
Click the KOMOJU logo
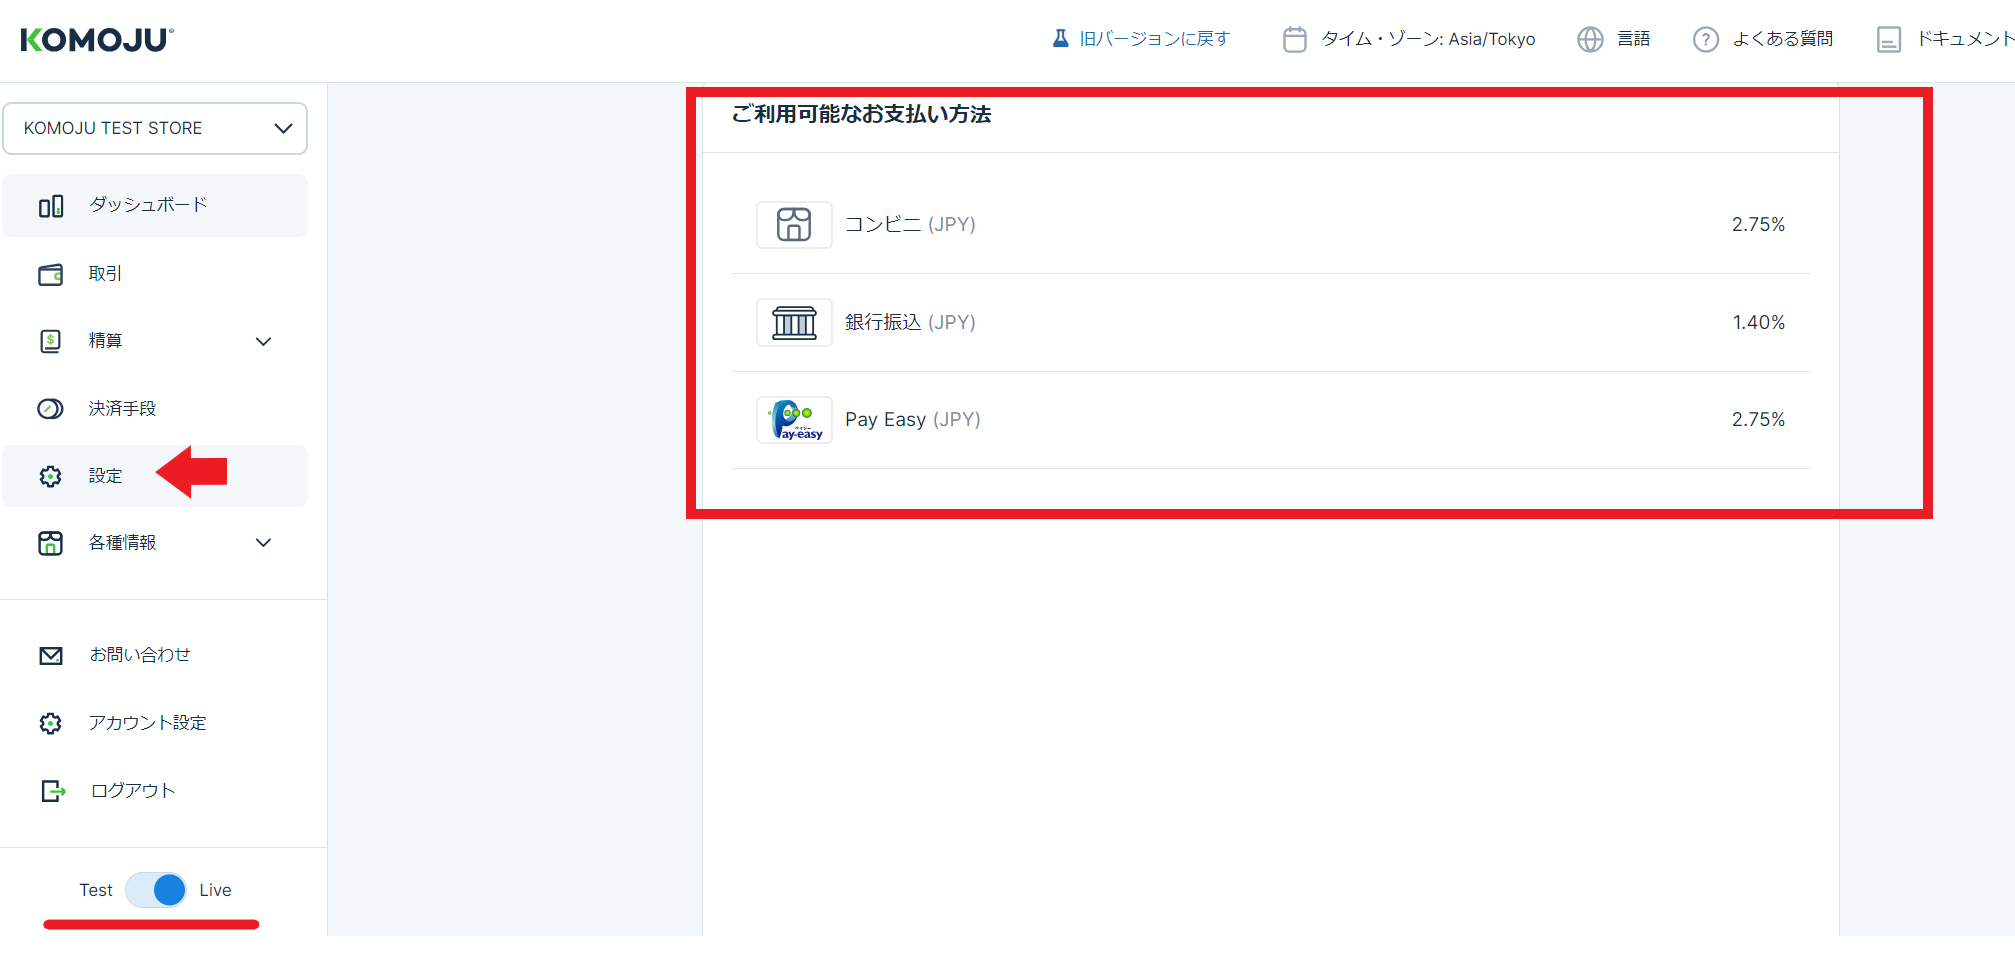pyautogui.click(x=97, y=40)
